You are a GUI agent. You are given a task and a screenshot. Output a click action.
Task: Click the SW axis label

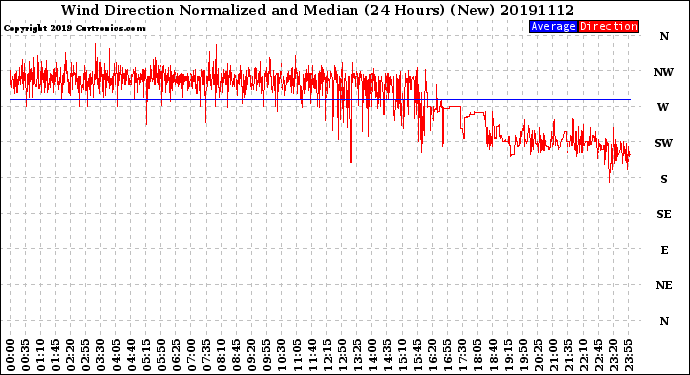pos(664,143)
